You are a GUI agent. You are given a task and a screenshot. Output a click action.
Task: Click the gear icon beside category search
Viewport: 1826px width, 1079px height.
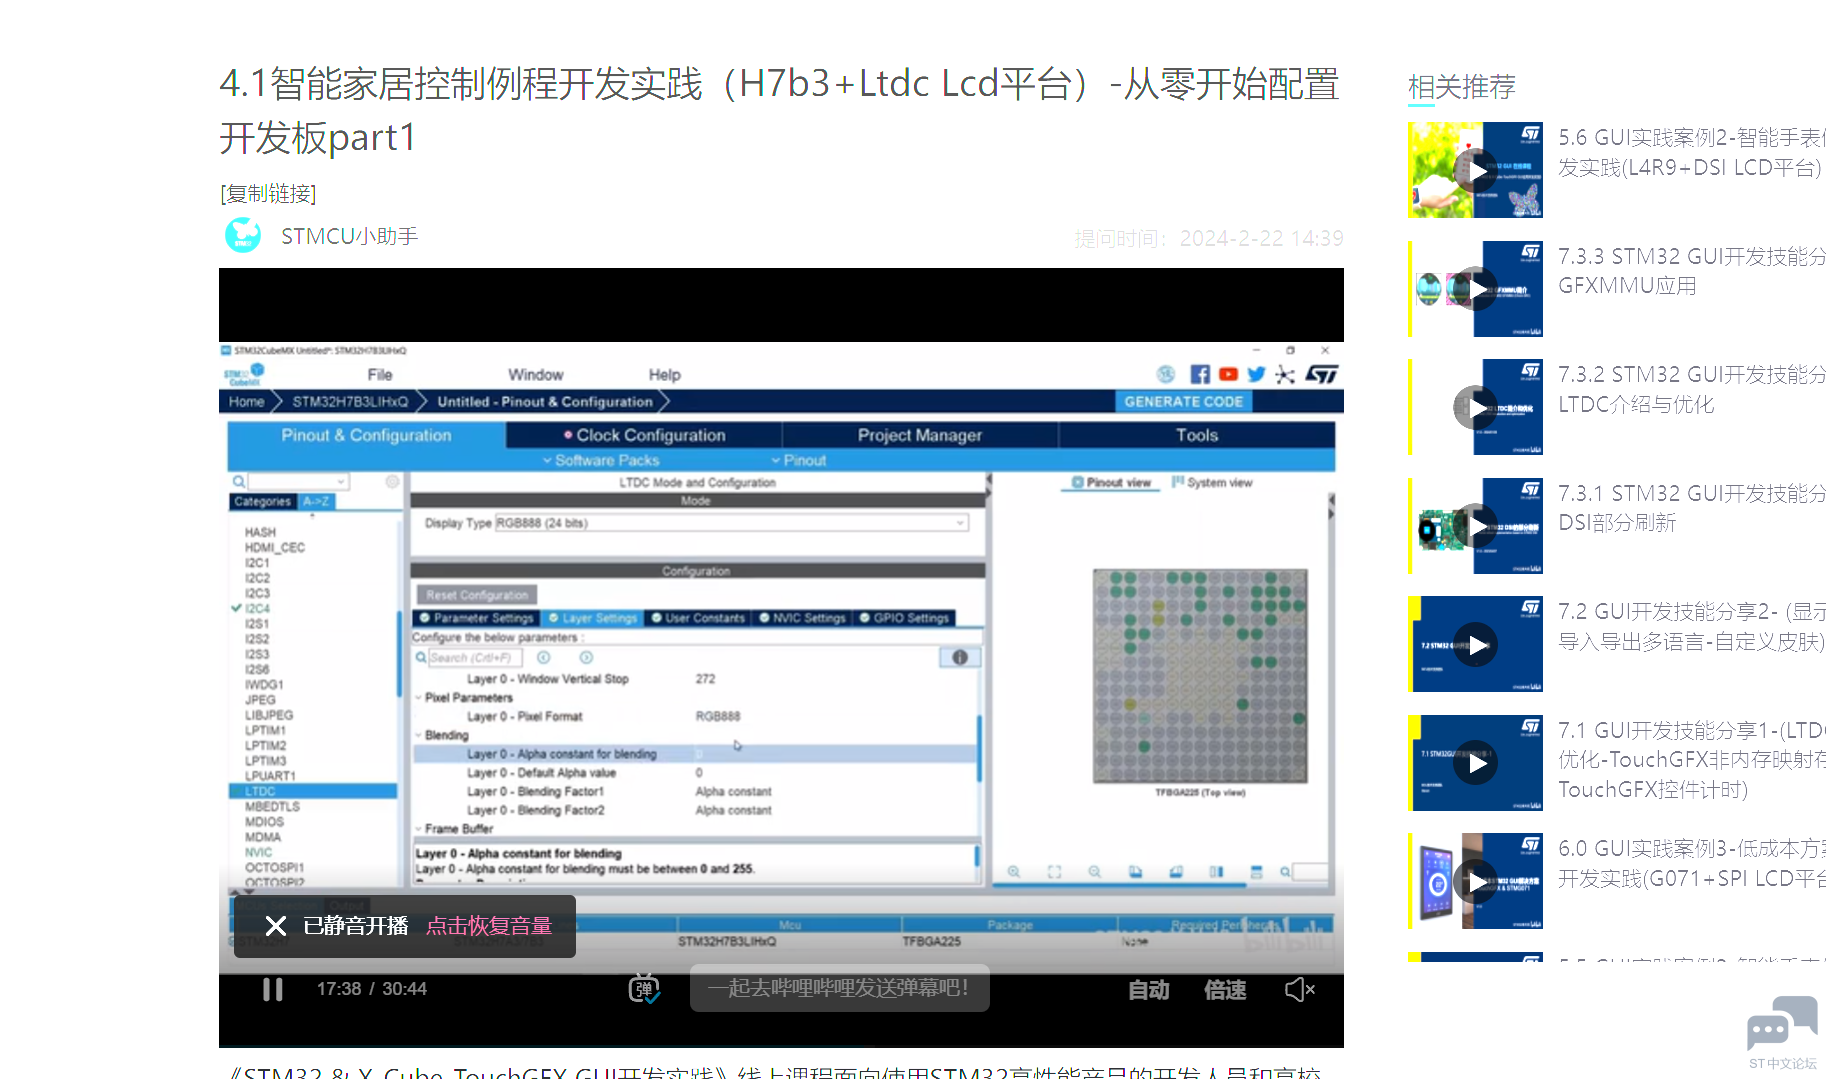point(392,482)
